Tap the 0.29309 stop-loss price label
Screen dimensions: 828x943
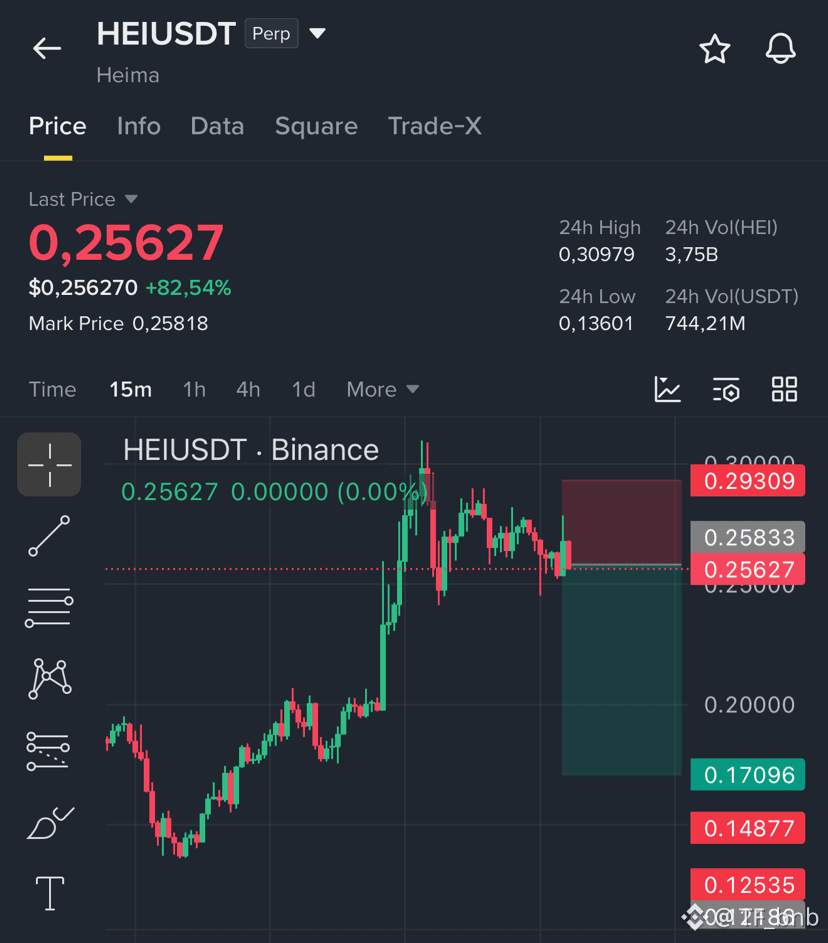[747, 481]
